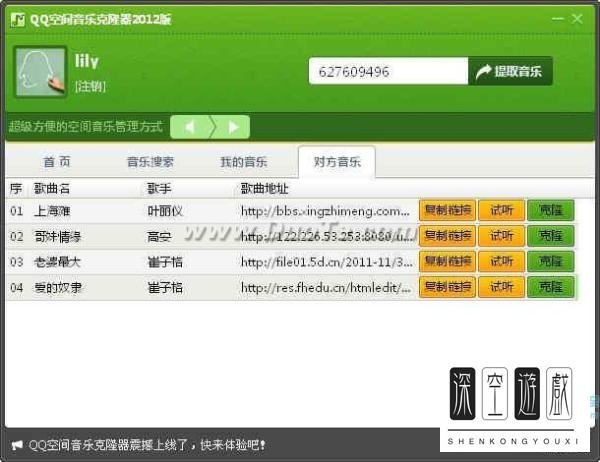
Task: Copy link for song row 02
Action: (x=447, y=236)
